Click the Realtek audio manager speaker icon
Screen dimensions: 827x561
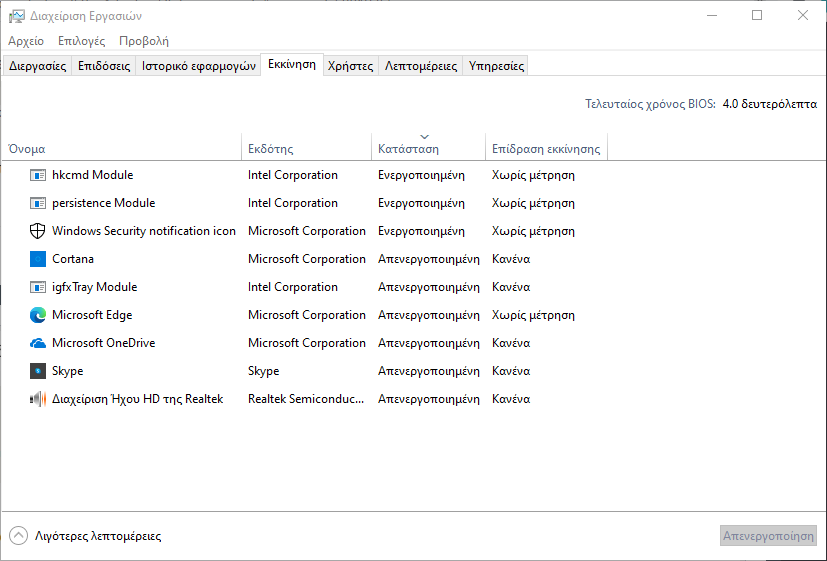38,399
